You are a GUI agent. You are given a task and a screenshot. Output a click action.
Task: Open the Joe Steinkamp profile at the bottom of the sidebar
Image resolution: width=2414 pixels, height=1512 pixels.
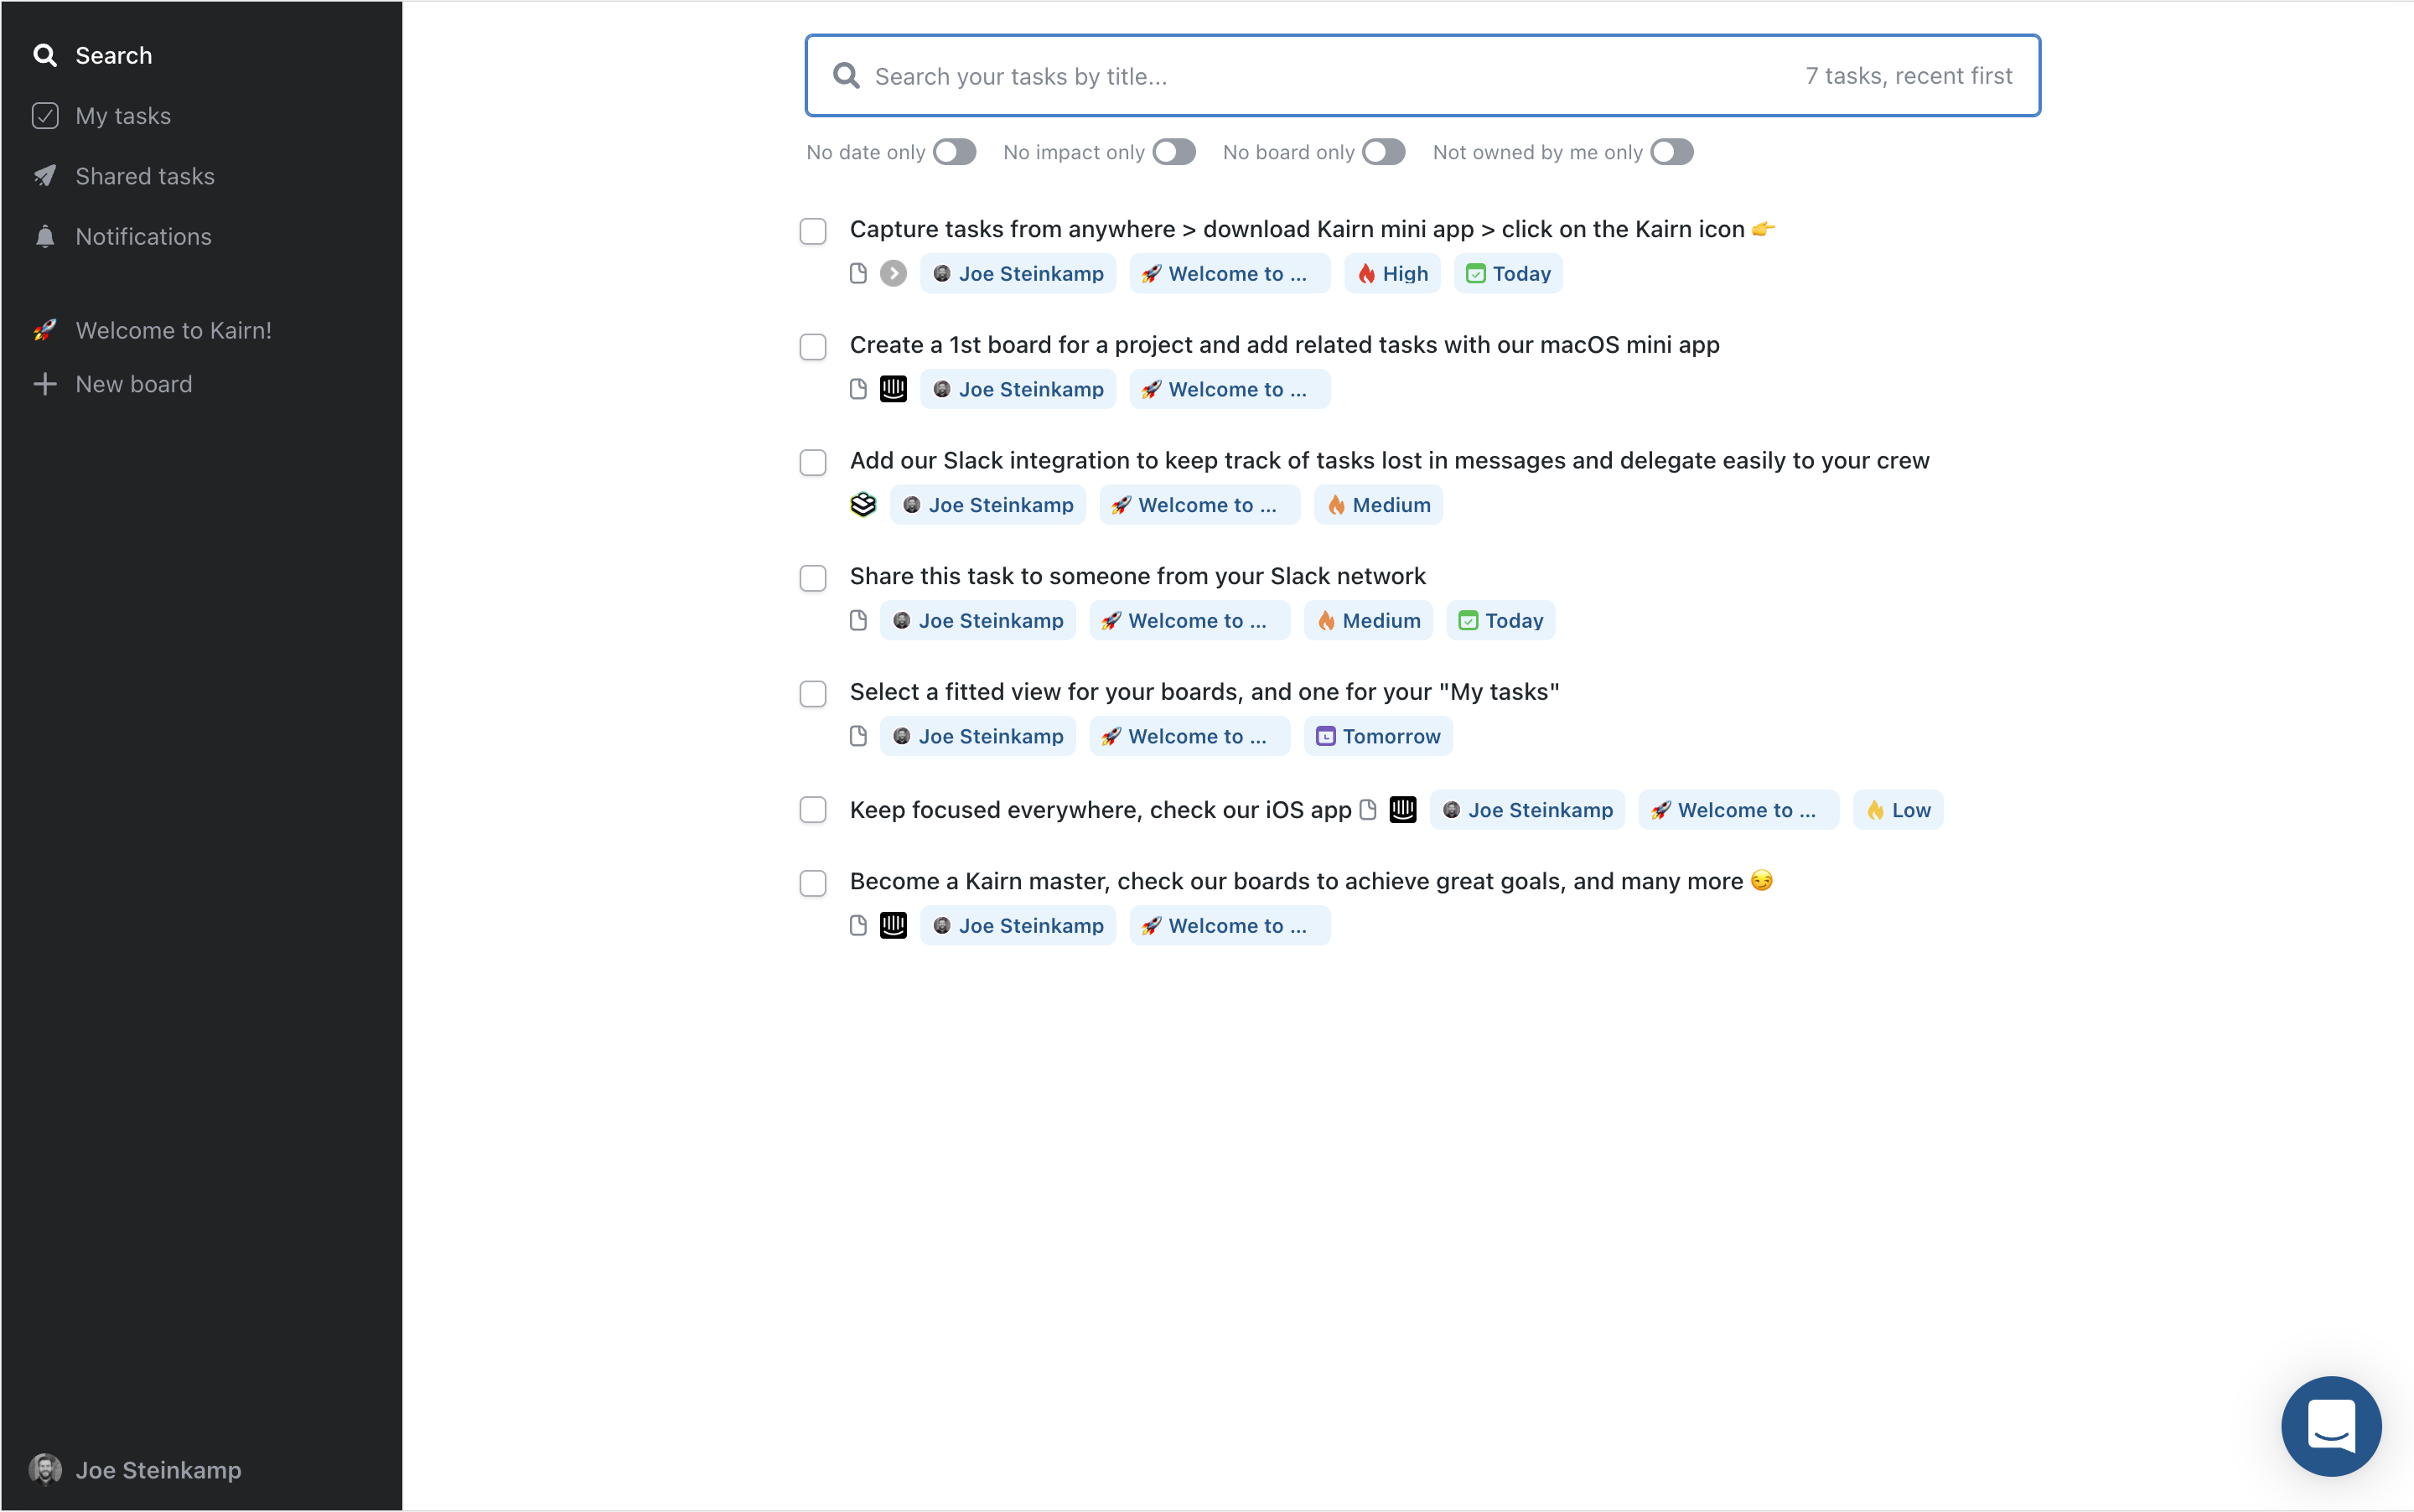(x=158, y=1469)
